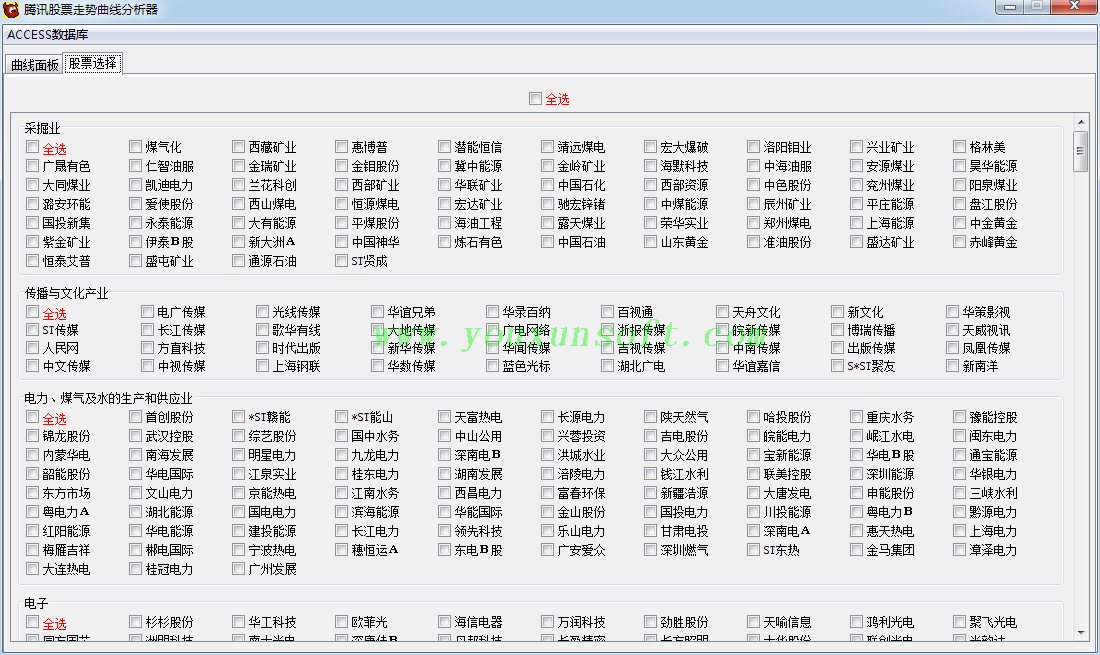
Task: Enable the 山东黄金 checkbox
Action: coord(650,242)
